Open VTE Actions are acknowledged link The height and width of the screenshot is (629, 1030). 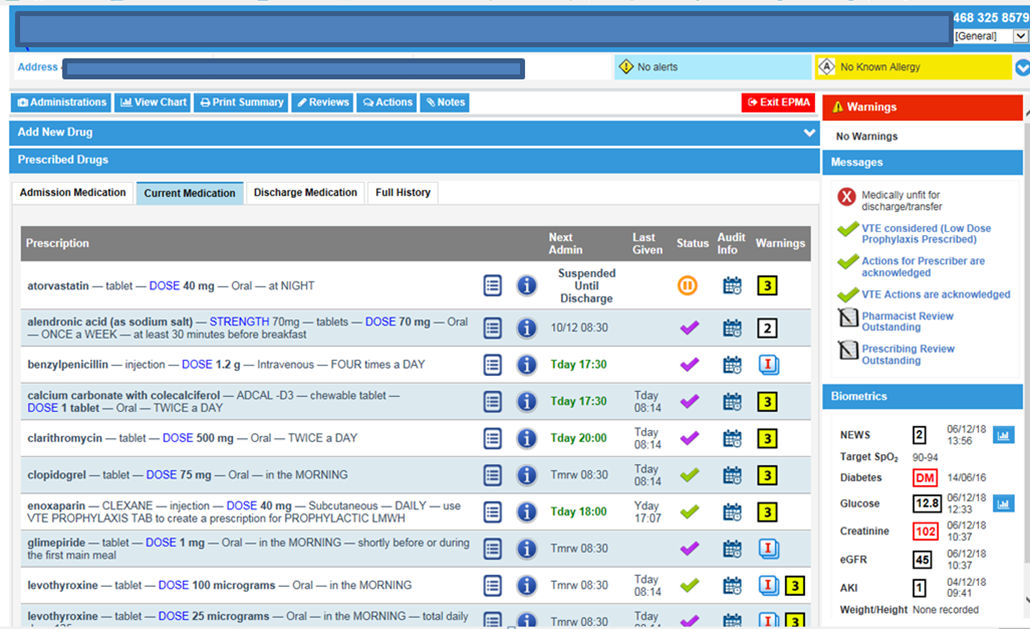[x=936, y=294]
